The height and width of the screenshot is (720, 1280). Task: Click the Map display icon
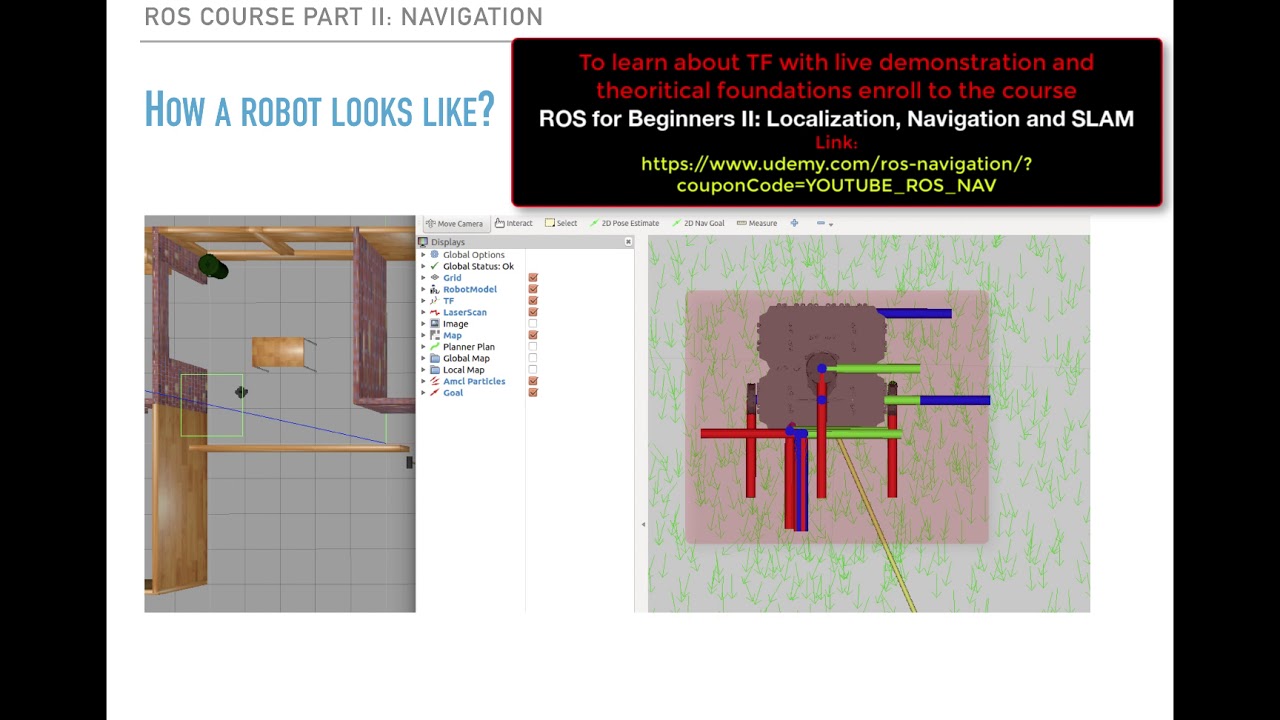point(434,335)
